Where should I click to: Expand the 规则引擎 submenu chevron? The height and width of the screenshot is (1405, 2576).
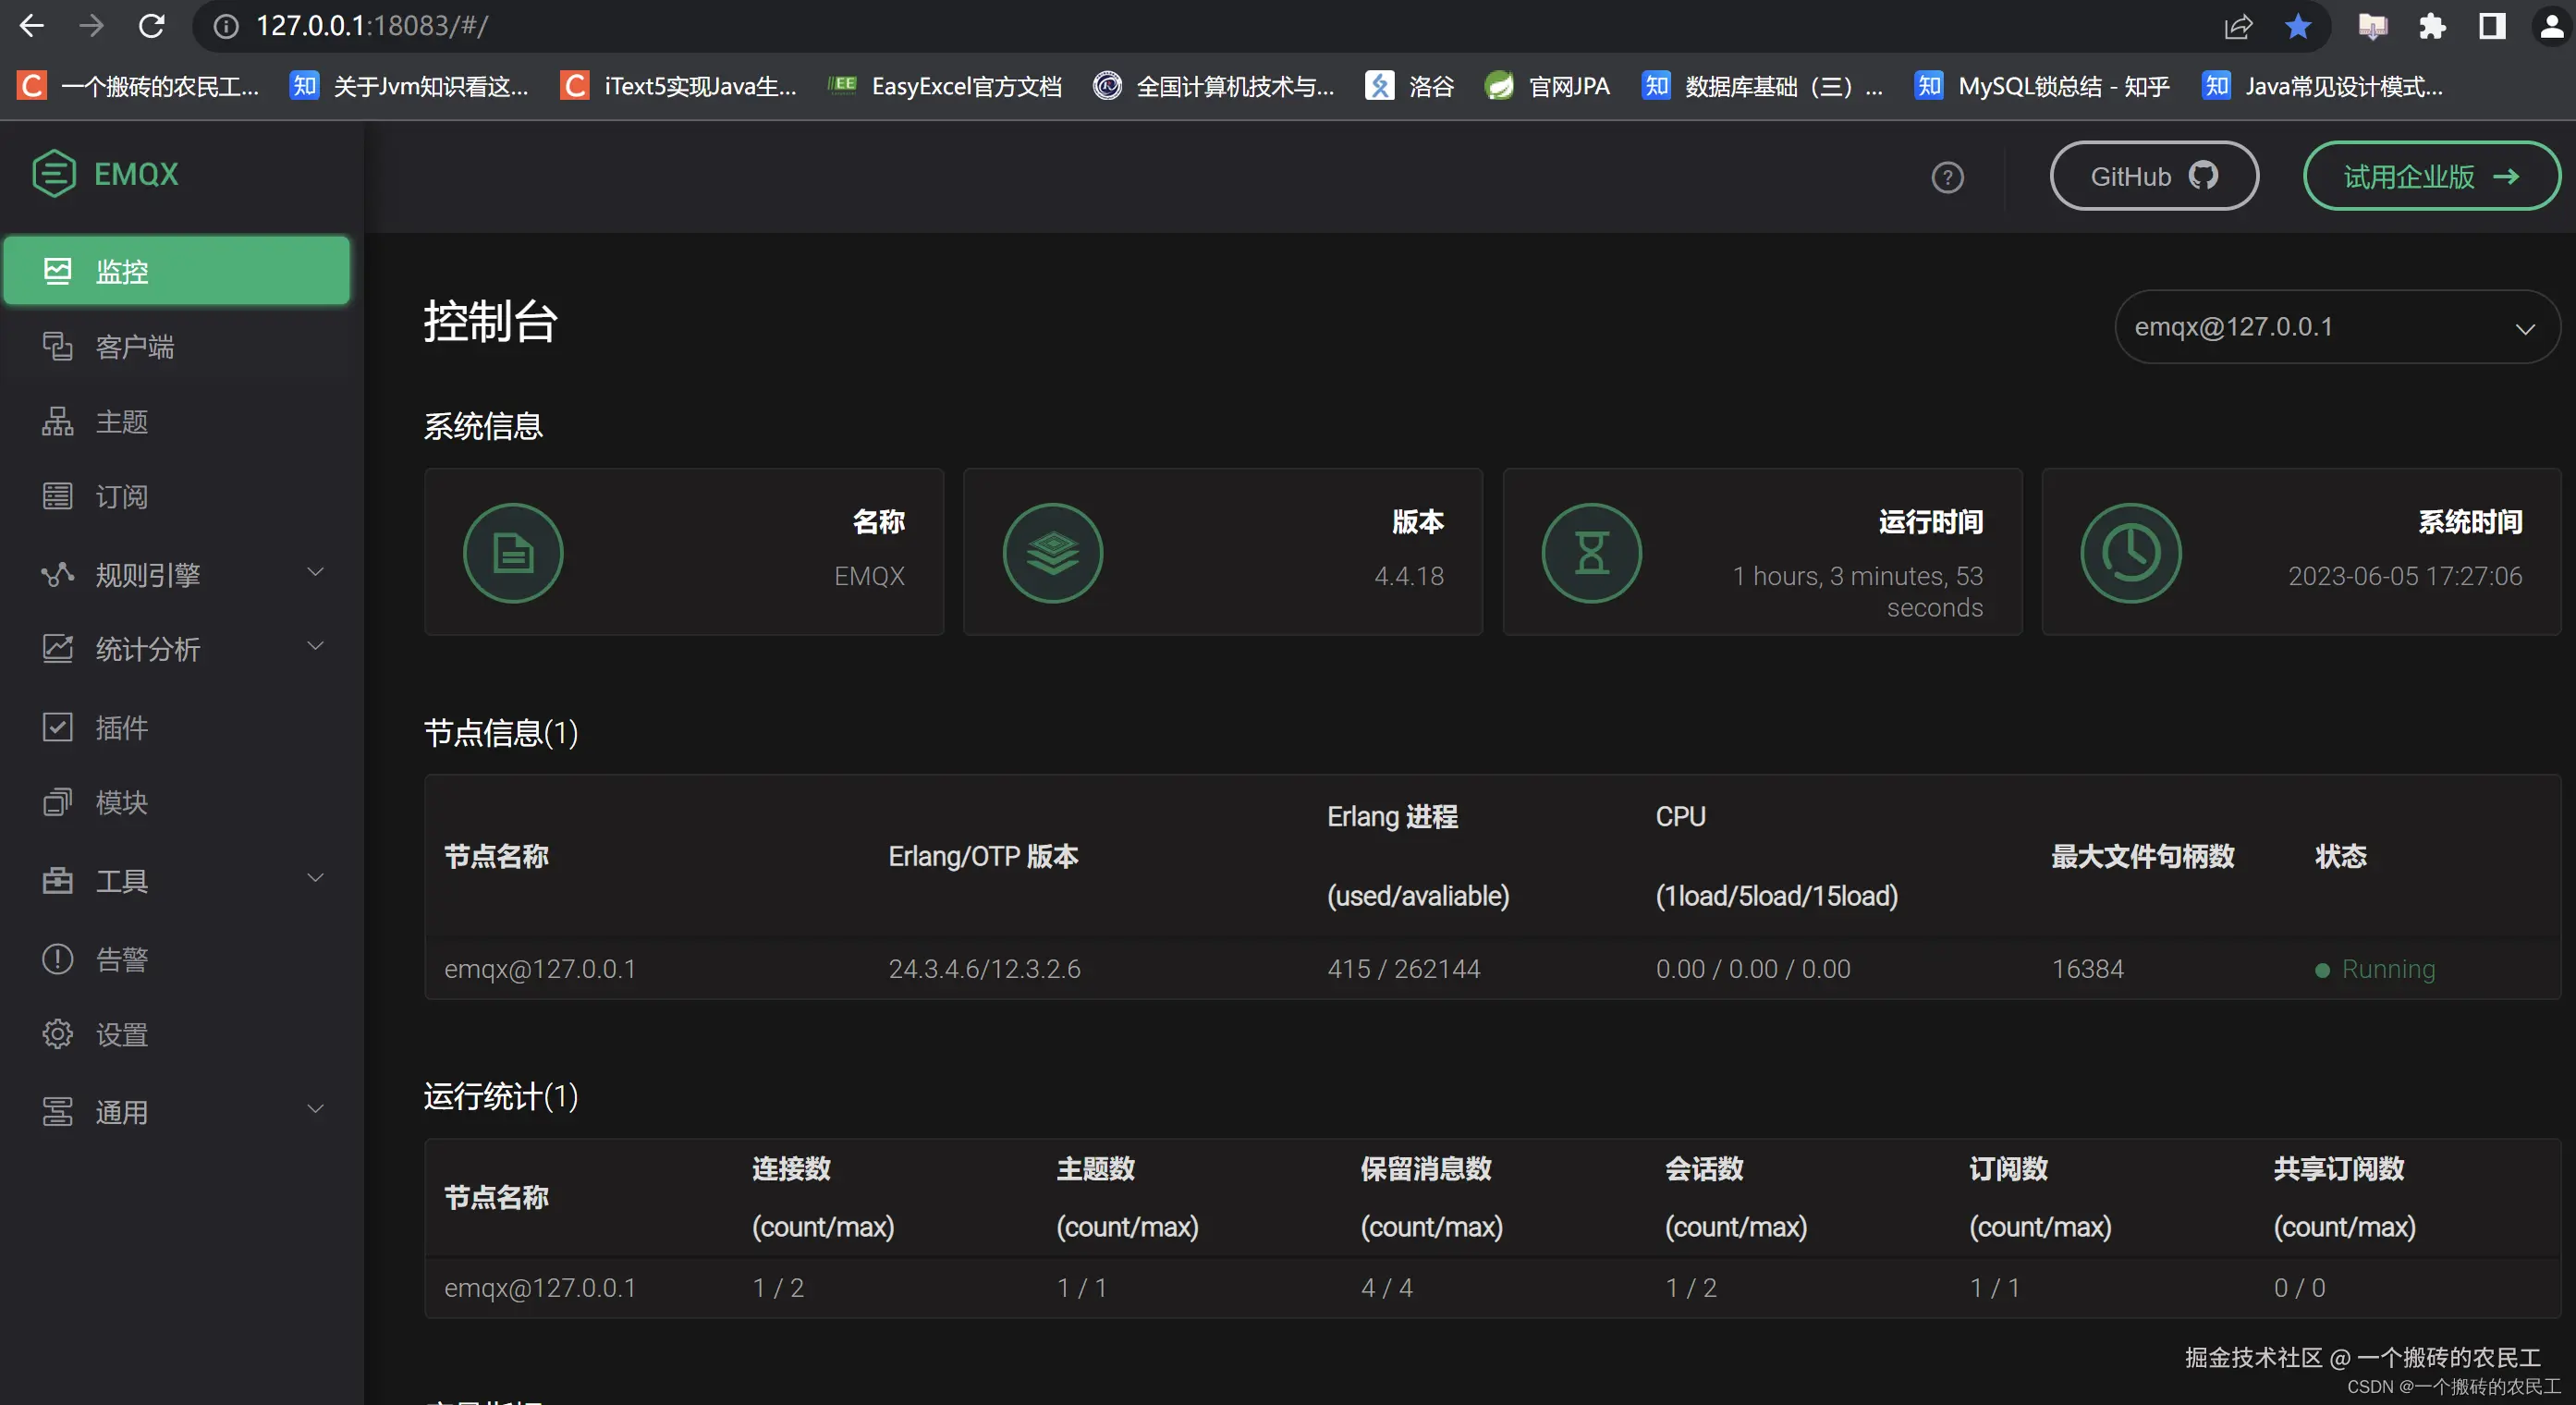point(315,573)
